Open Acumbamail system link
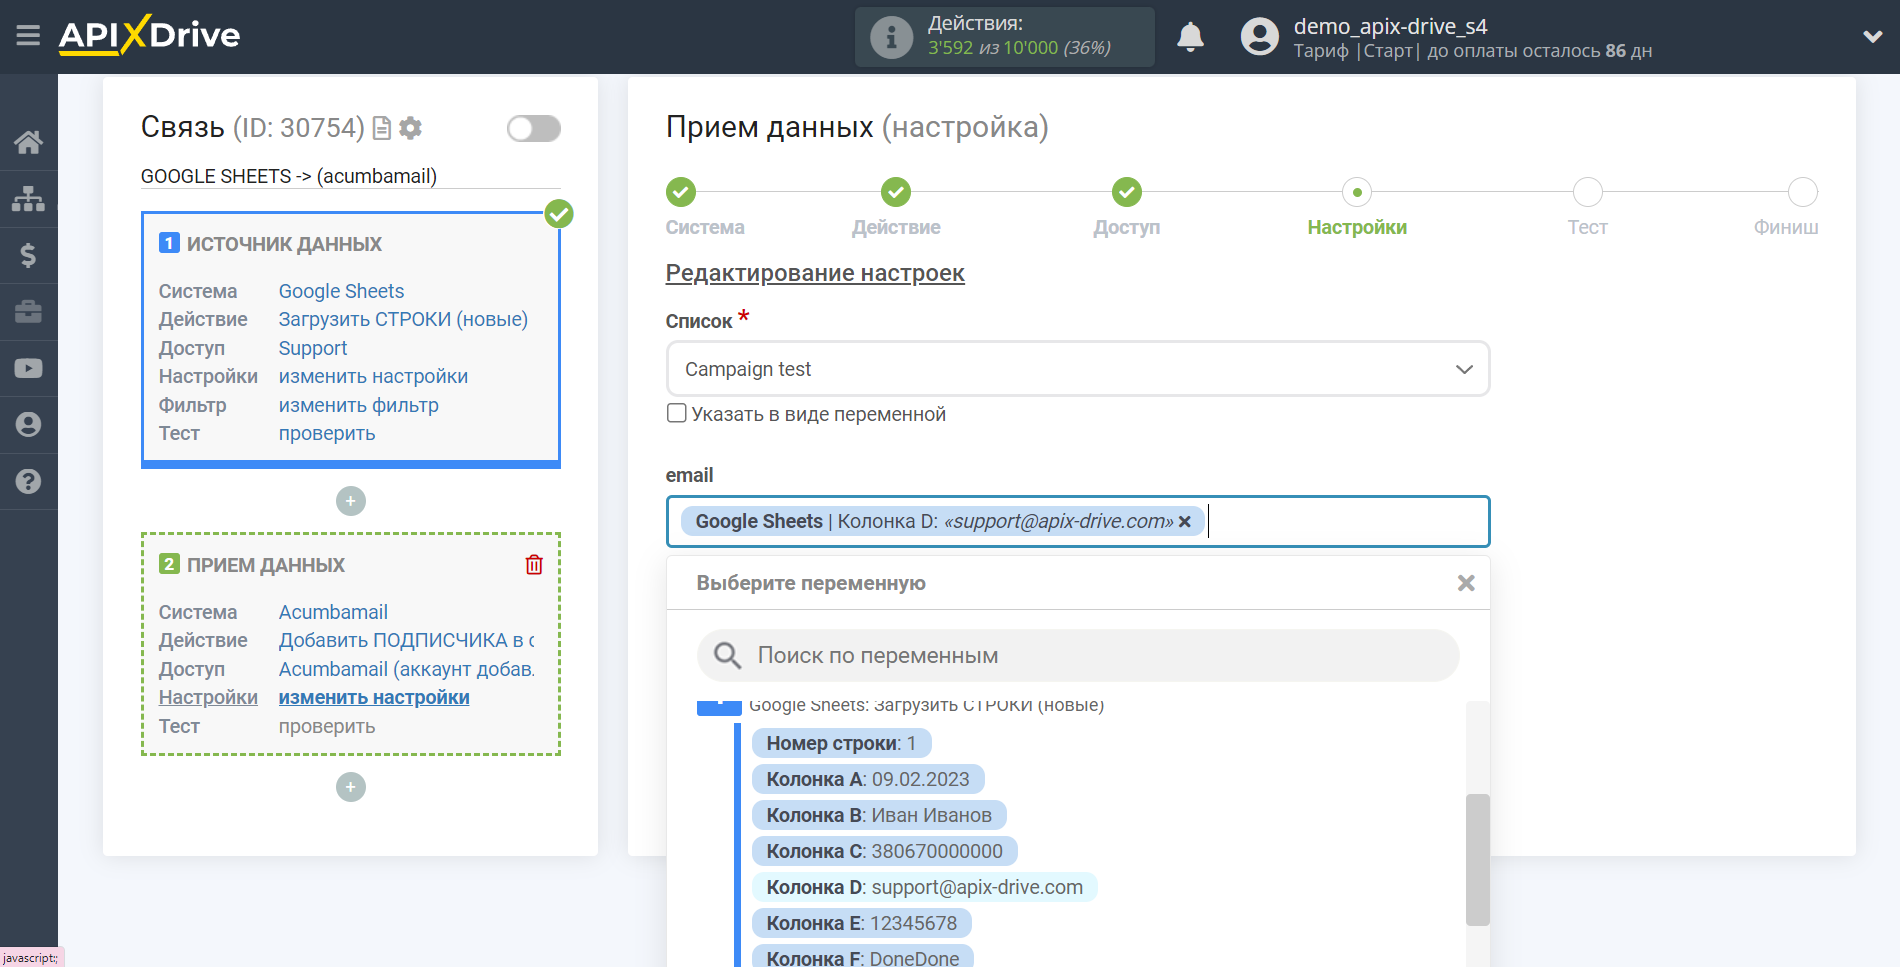 (x=333, y=612)
